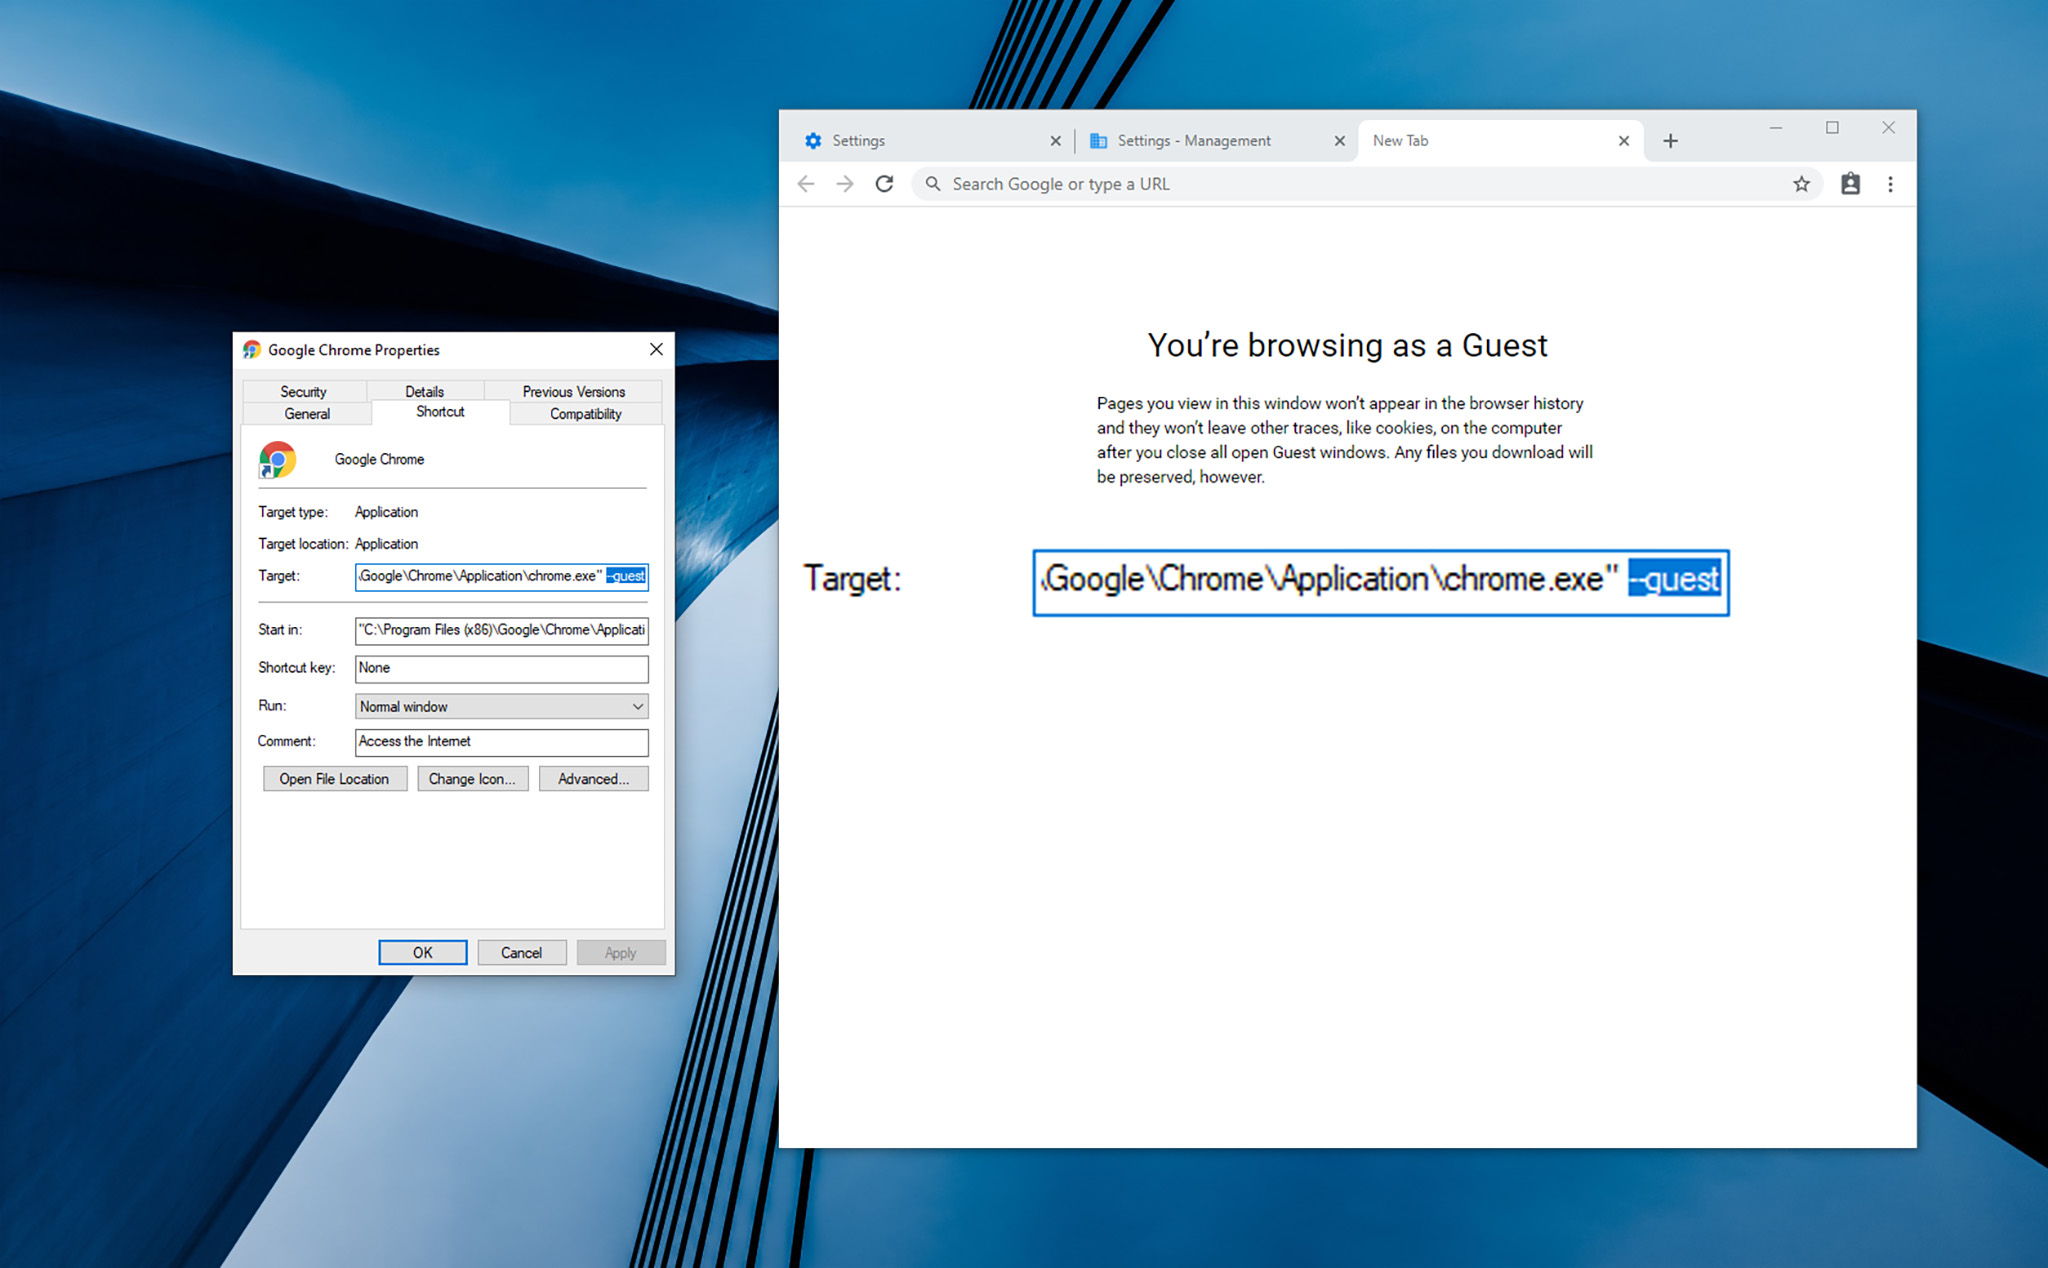Click the Chrome shortcut icon in Properties
2048x1268 pixels.
[278, 460]
